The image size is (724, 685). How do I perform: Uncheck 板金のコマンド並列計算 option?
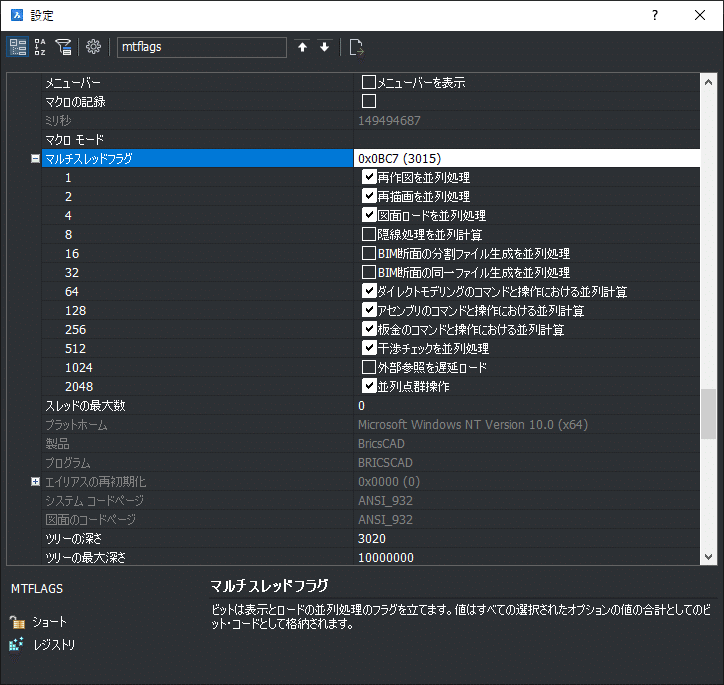coord(368,329)
